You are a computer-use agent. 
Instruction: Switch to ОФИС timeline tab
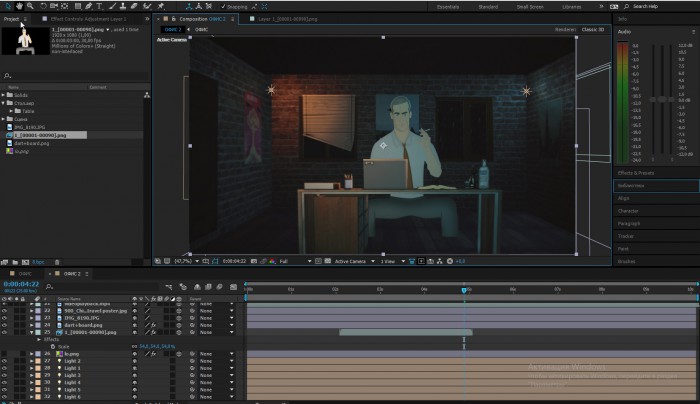pyautogui.click(x=25, y=274)
